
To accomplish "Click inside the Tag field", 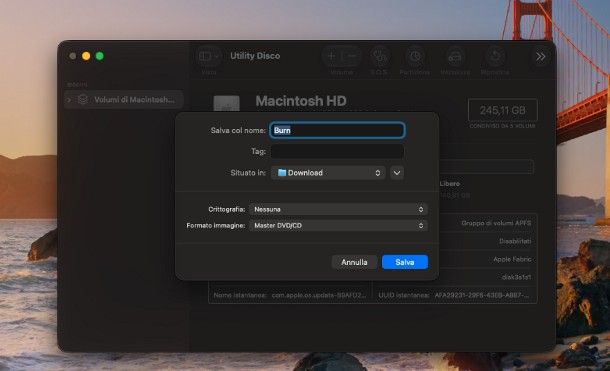I will pyautogui.click(x=337, y=151).
